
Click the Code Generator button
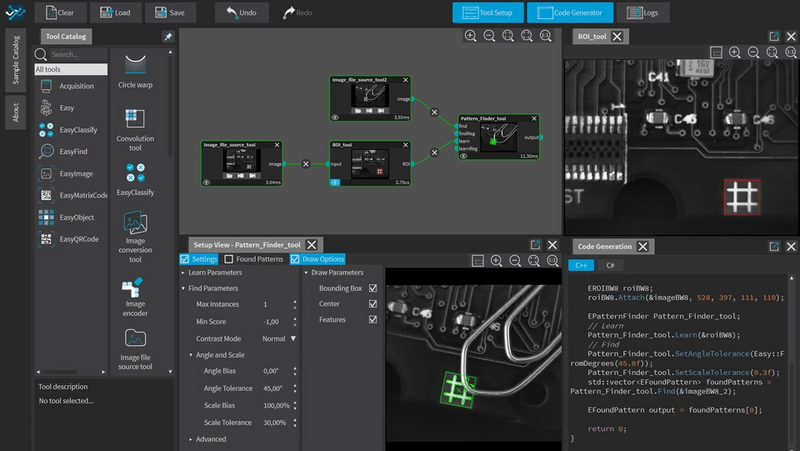click(x=569, y=13)
